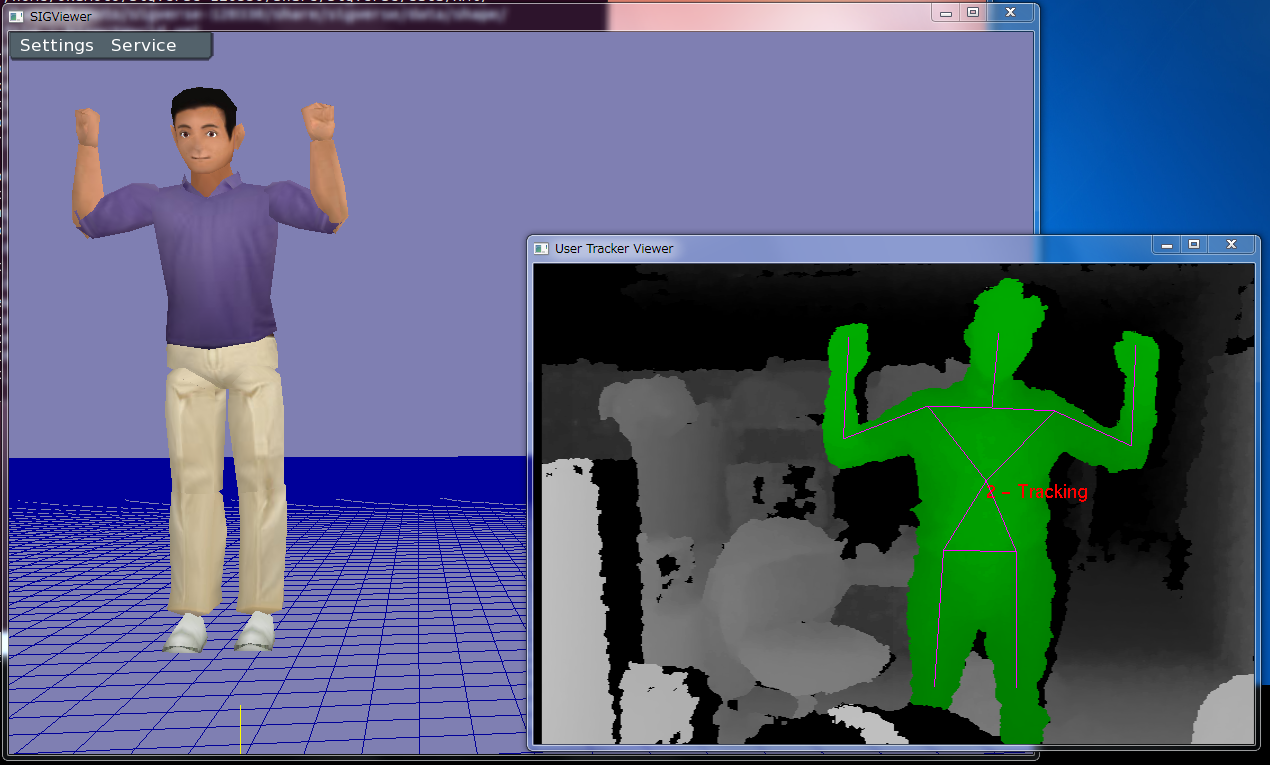Viewport: 1270px width, 765px height.
Task: Close the User Tracker Viewer window
Action: tap(1231, 245)
